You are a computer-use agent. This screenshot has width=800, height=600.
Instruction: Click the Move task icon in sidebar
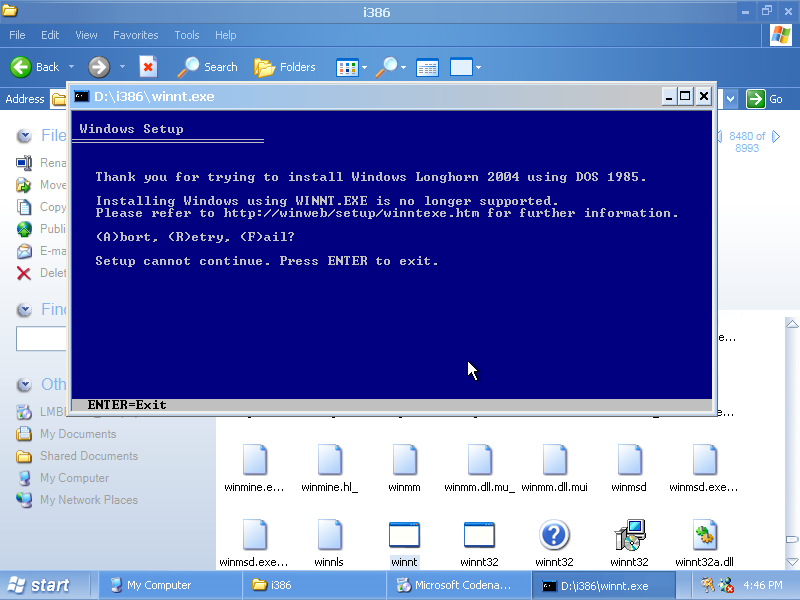point(24,185)
